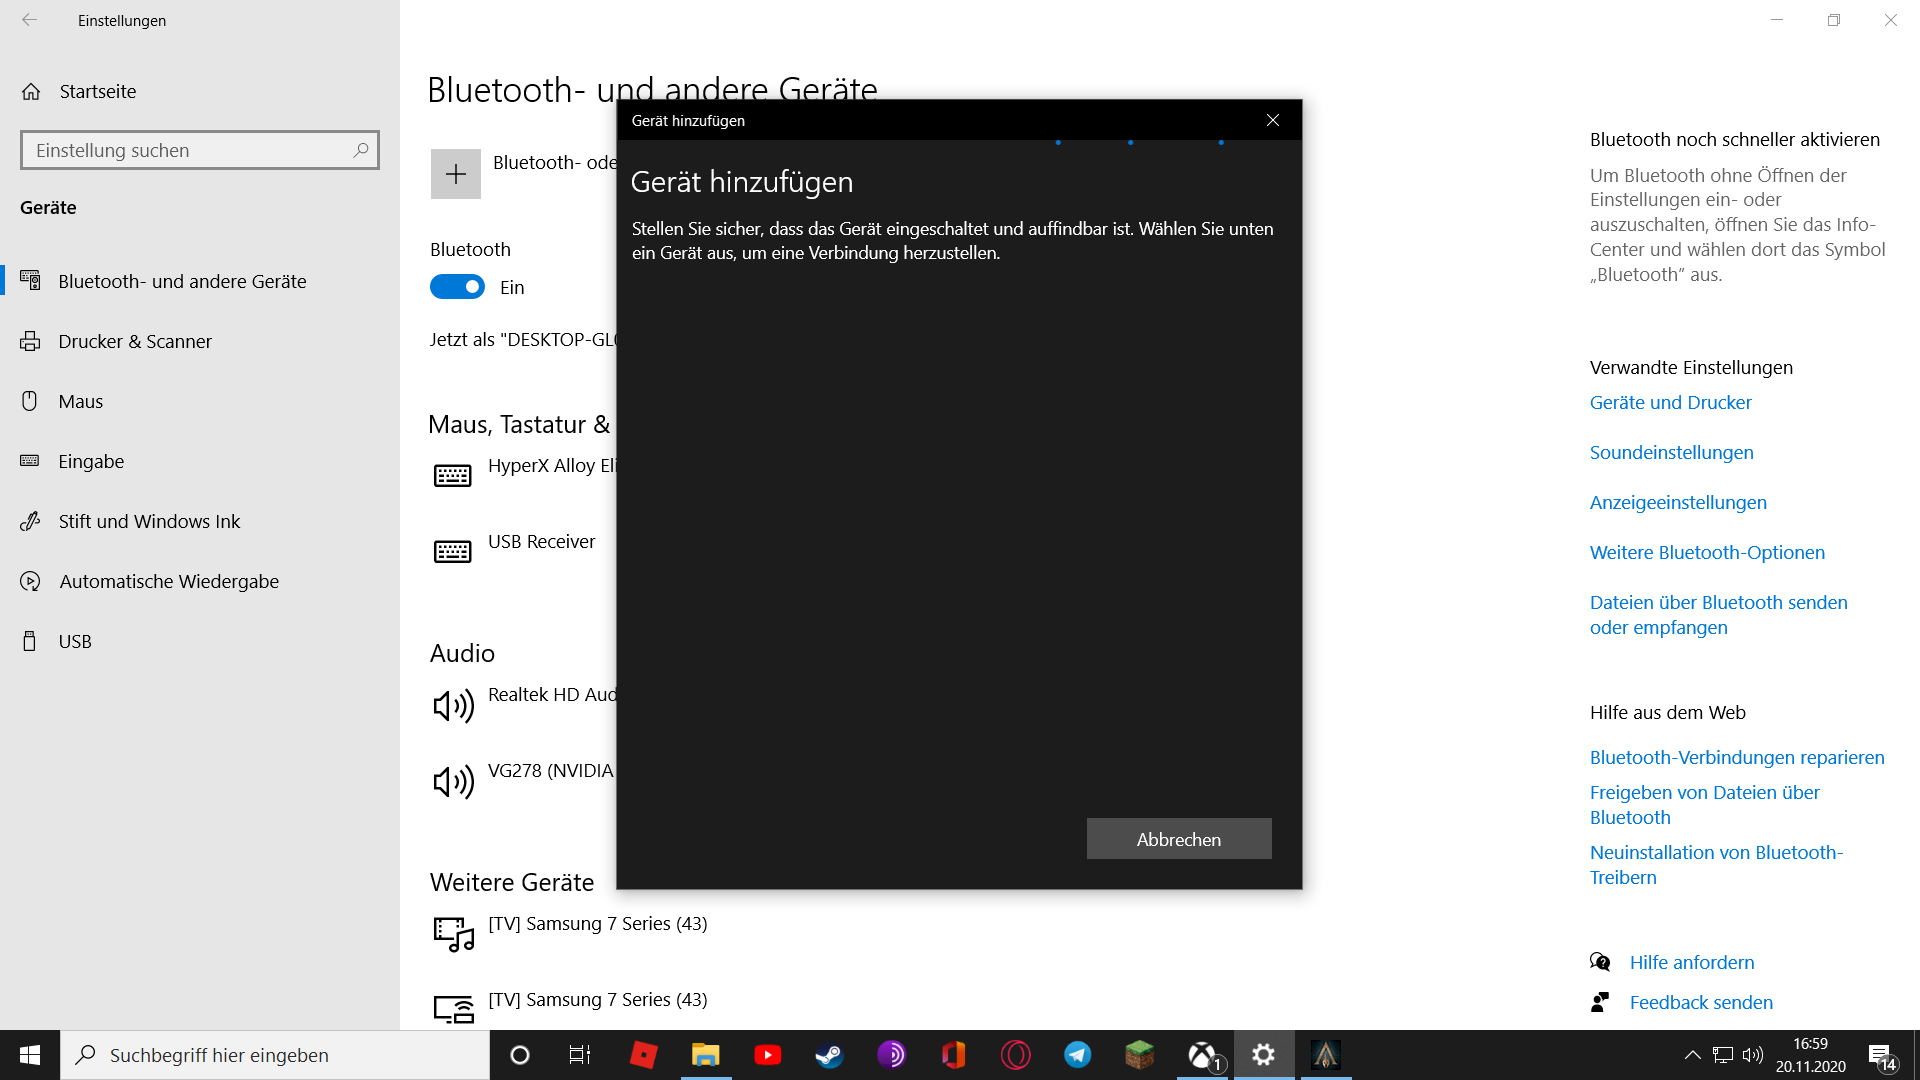1920x1080 pixels.
Task: Select first Samsung 7 Series TV media icon
Action: tap(454, 934)
